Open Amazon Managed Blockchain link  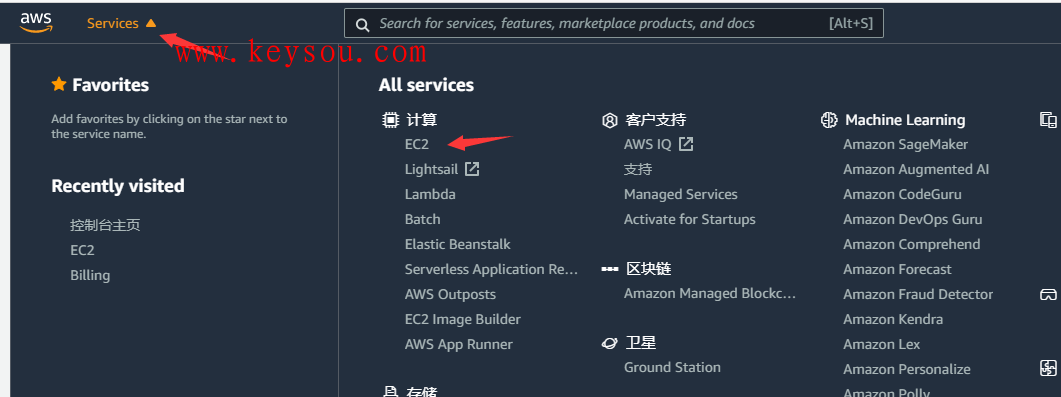click(x=710, y=294)
